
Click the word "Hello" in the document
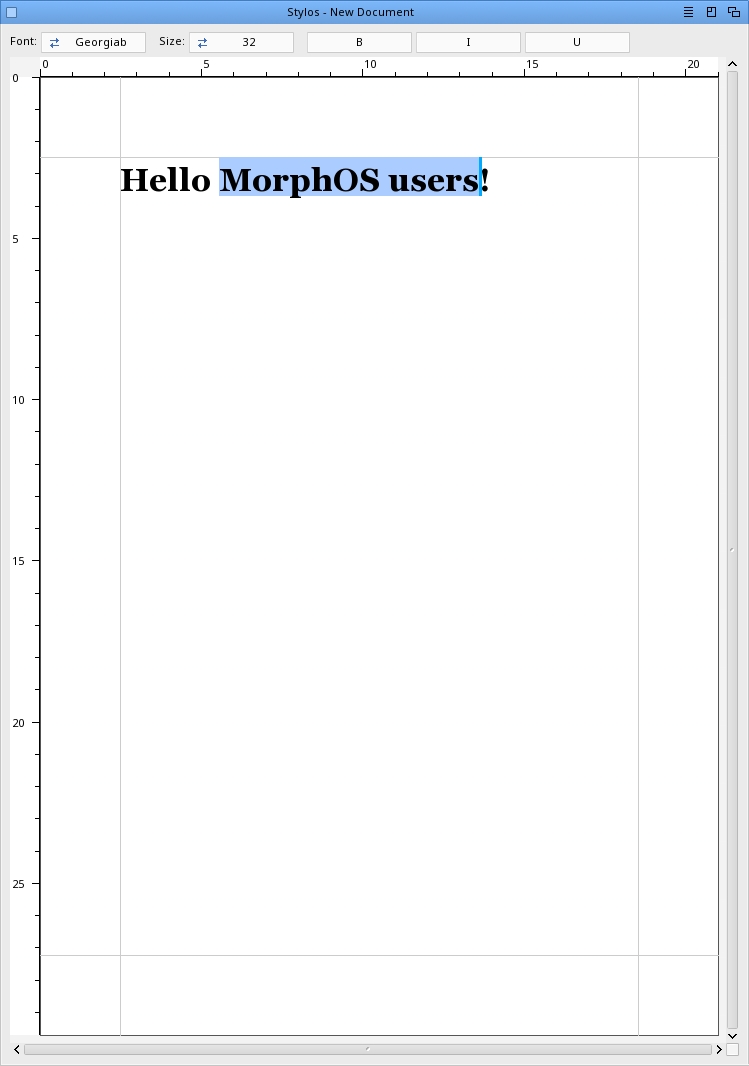tap(165, 180)
